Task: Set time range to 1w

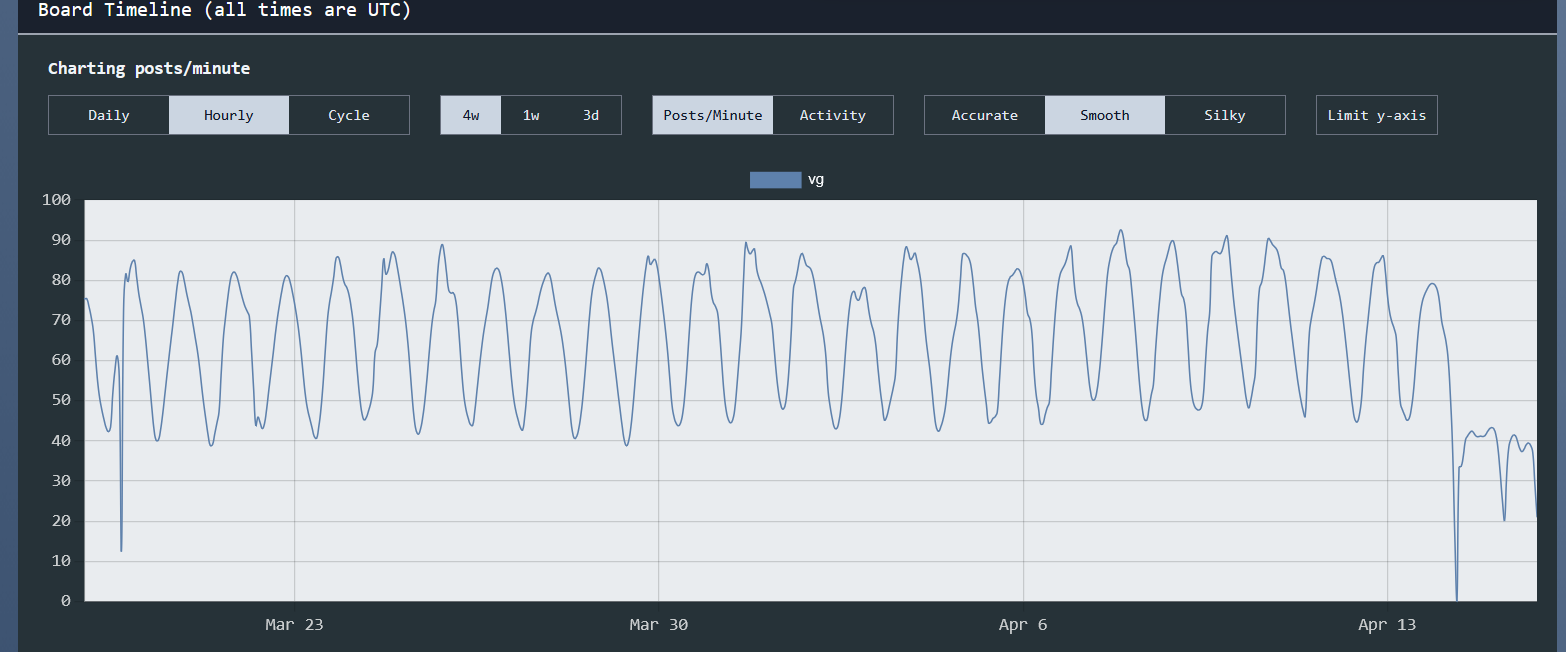Action: tap(531, 115)
